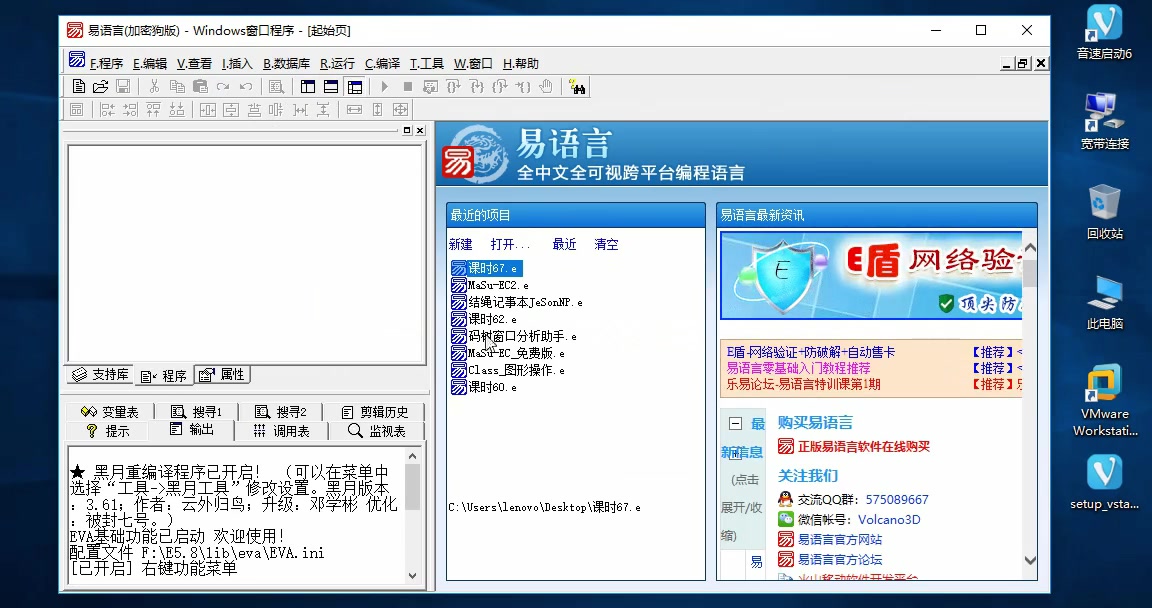Click the floppy-disk save icon
Viewport: 1152px width, 608px height.
[x=123, y=87]
